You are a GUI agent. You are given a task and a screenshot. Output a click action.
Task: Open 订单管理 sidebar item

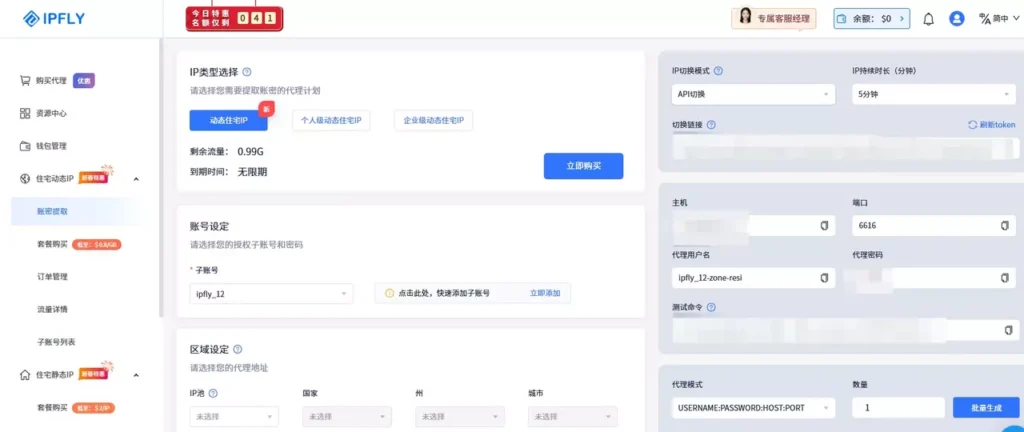[x=52, y=277]
